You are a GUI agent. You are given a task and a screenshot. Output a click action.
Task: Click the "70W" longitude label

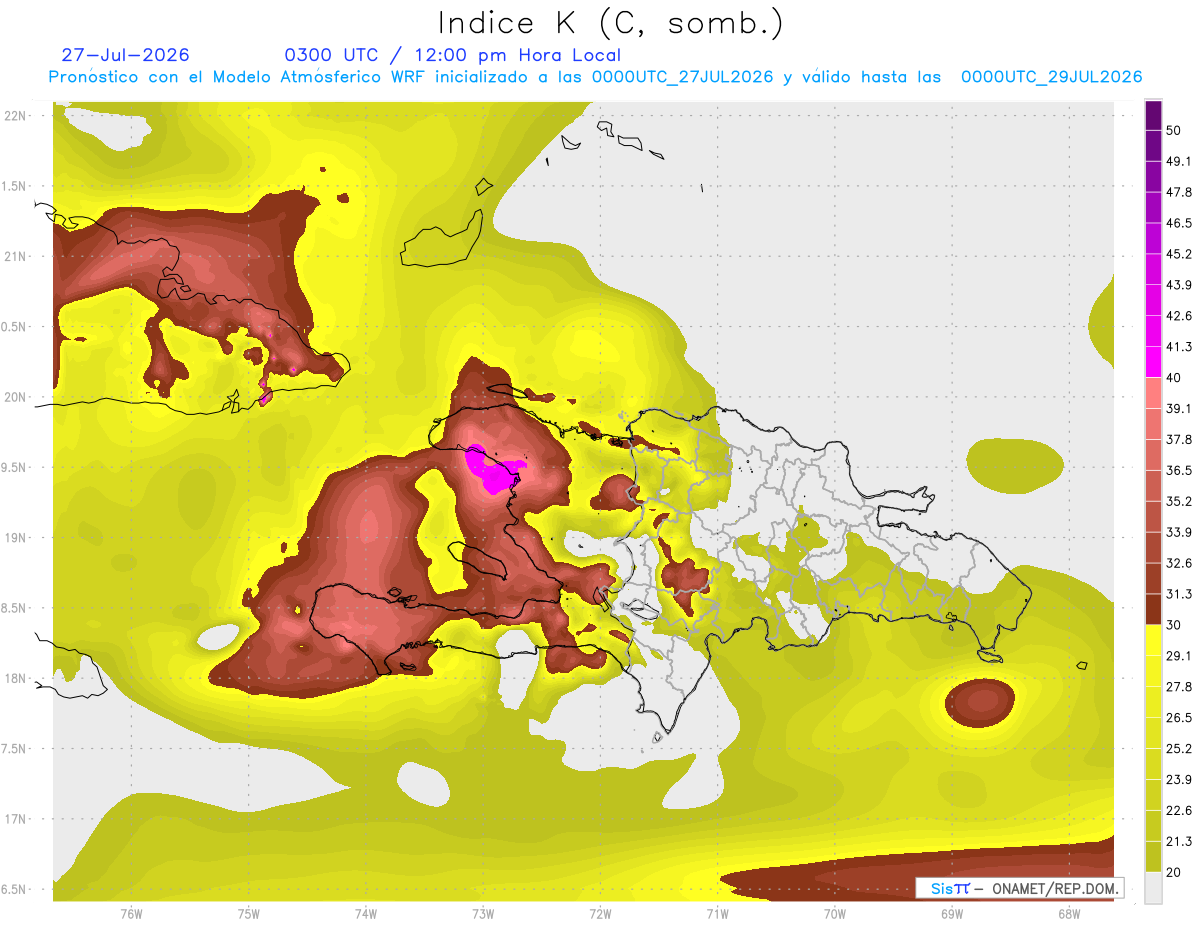click(x=834, y=913)
